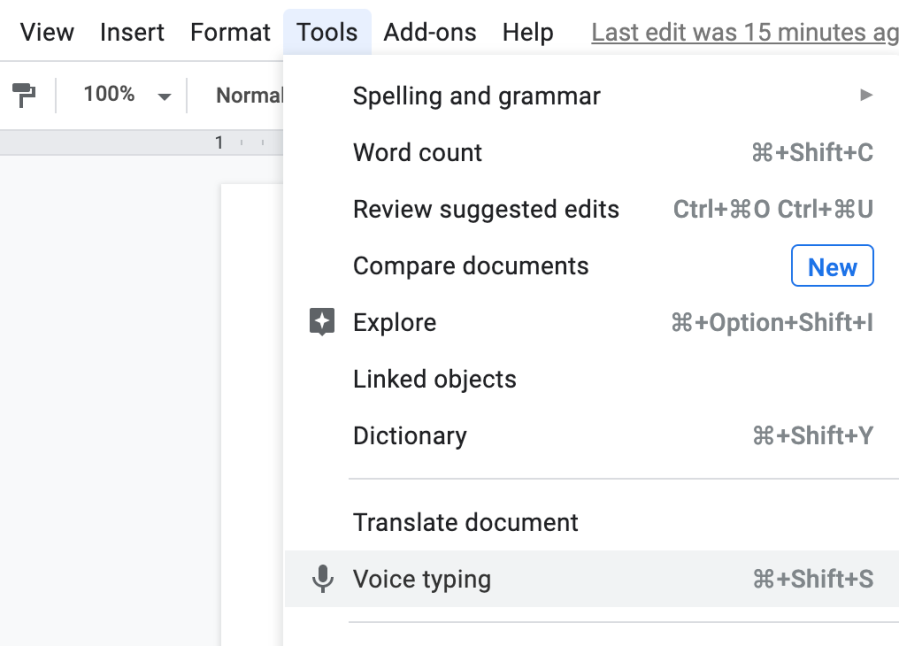Open Explore from the Tools menu
This screenshot has height=646, width=899.
592,322
